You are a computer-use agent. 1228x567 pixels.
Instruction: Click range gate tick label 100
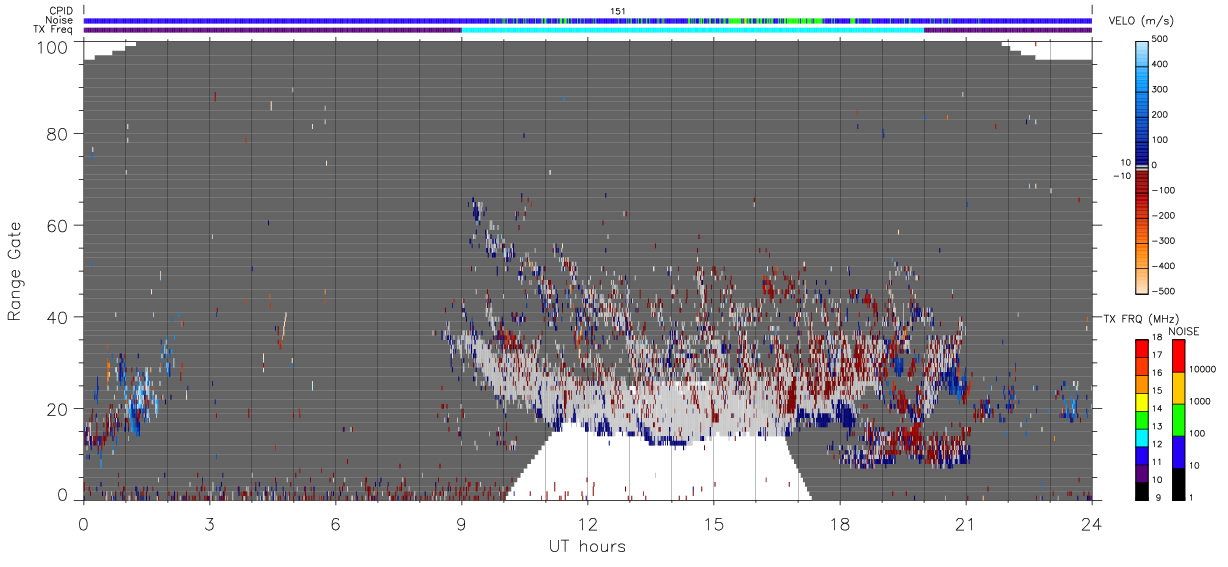53,46
